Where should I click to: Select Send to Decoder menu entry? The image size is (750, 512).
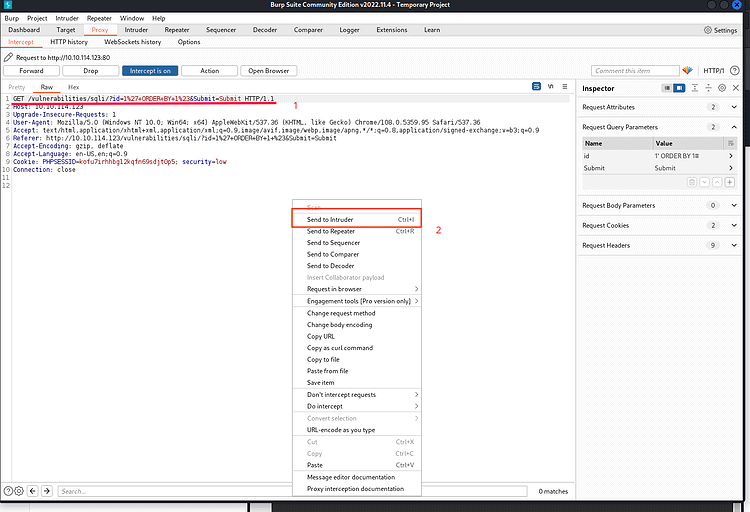point(357,266)
